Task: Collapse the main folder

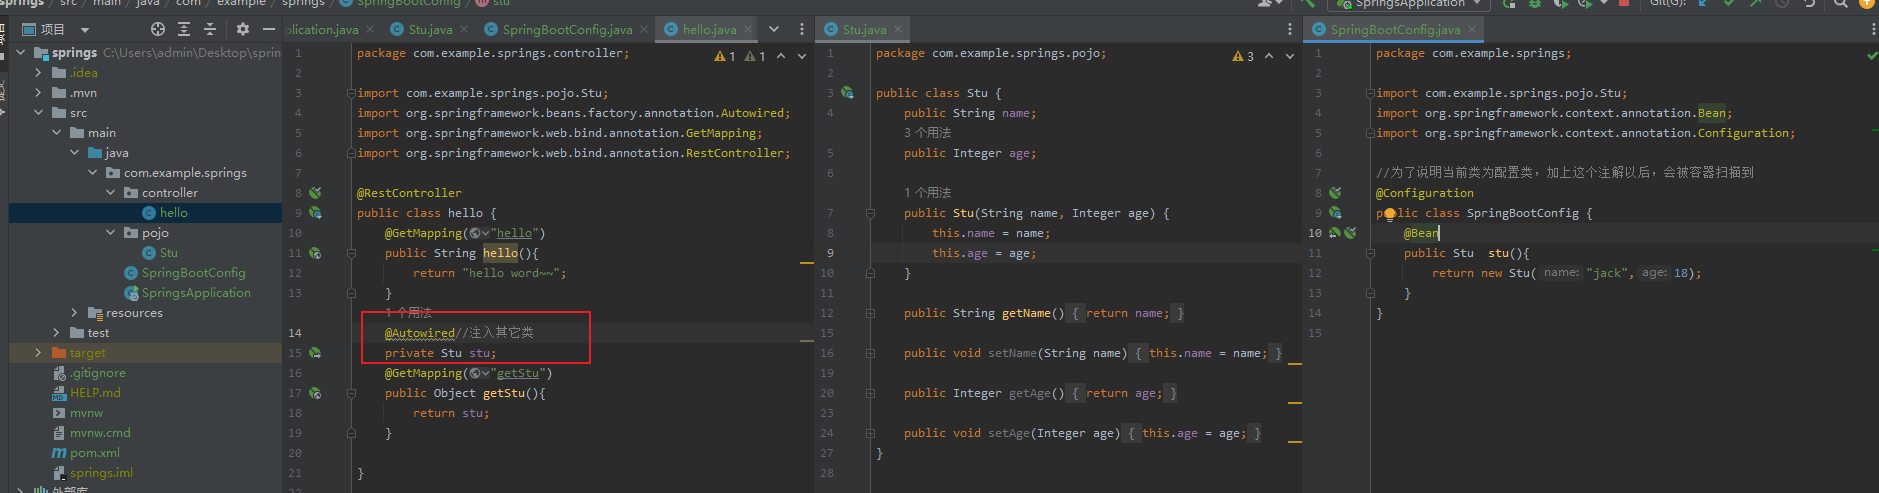Action: (57, 132)
